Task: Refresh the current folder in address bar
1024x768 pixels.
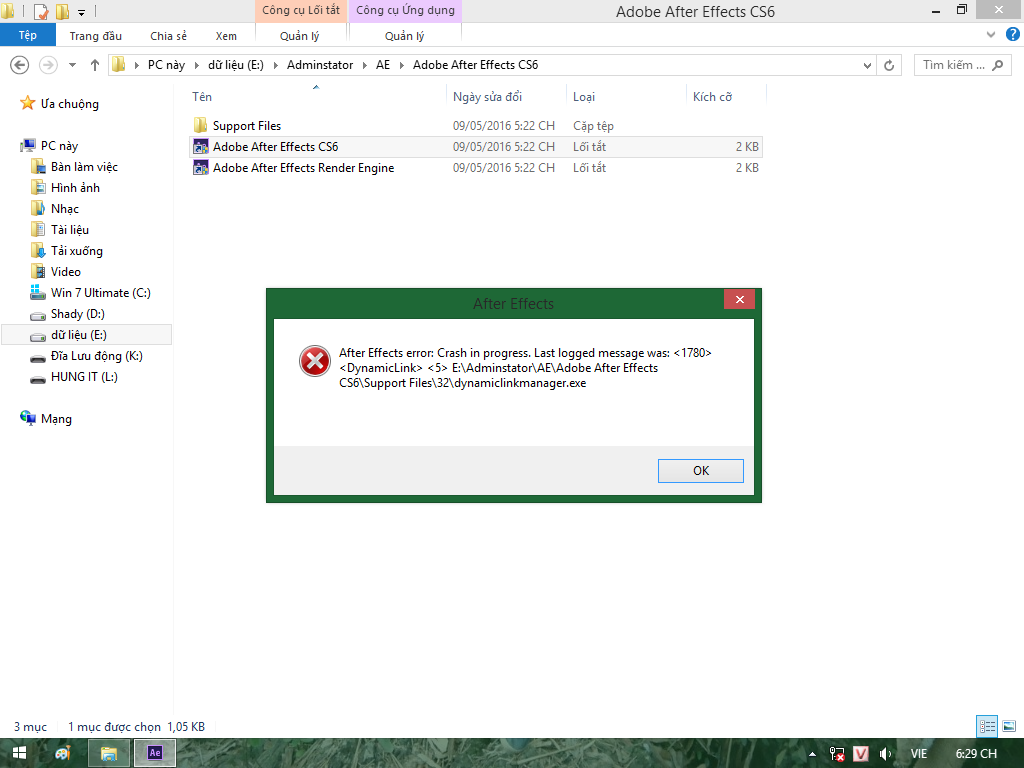Action: tap(889, 65)
